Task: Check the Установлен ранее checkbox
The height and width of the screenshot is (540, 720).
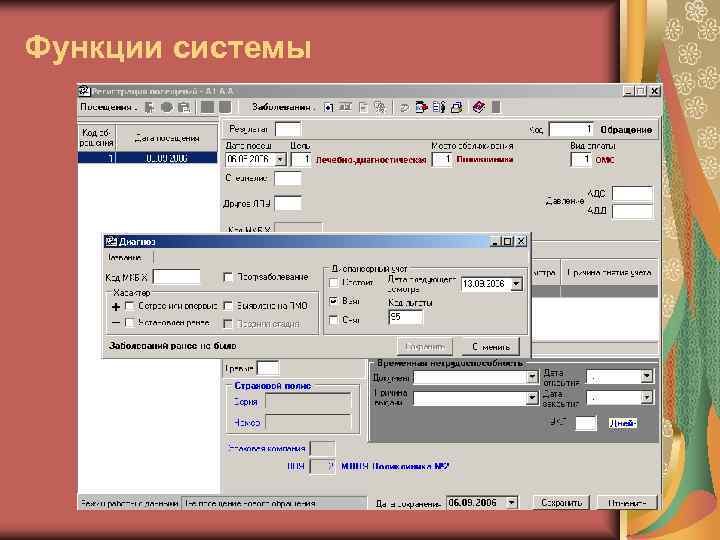Action: click(x=130, y=323)
